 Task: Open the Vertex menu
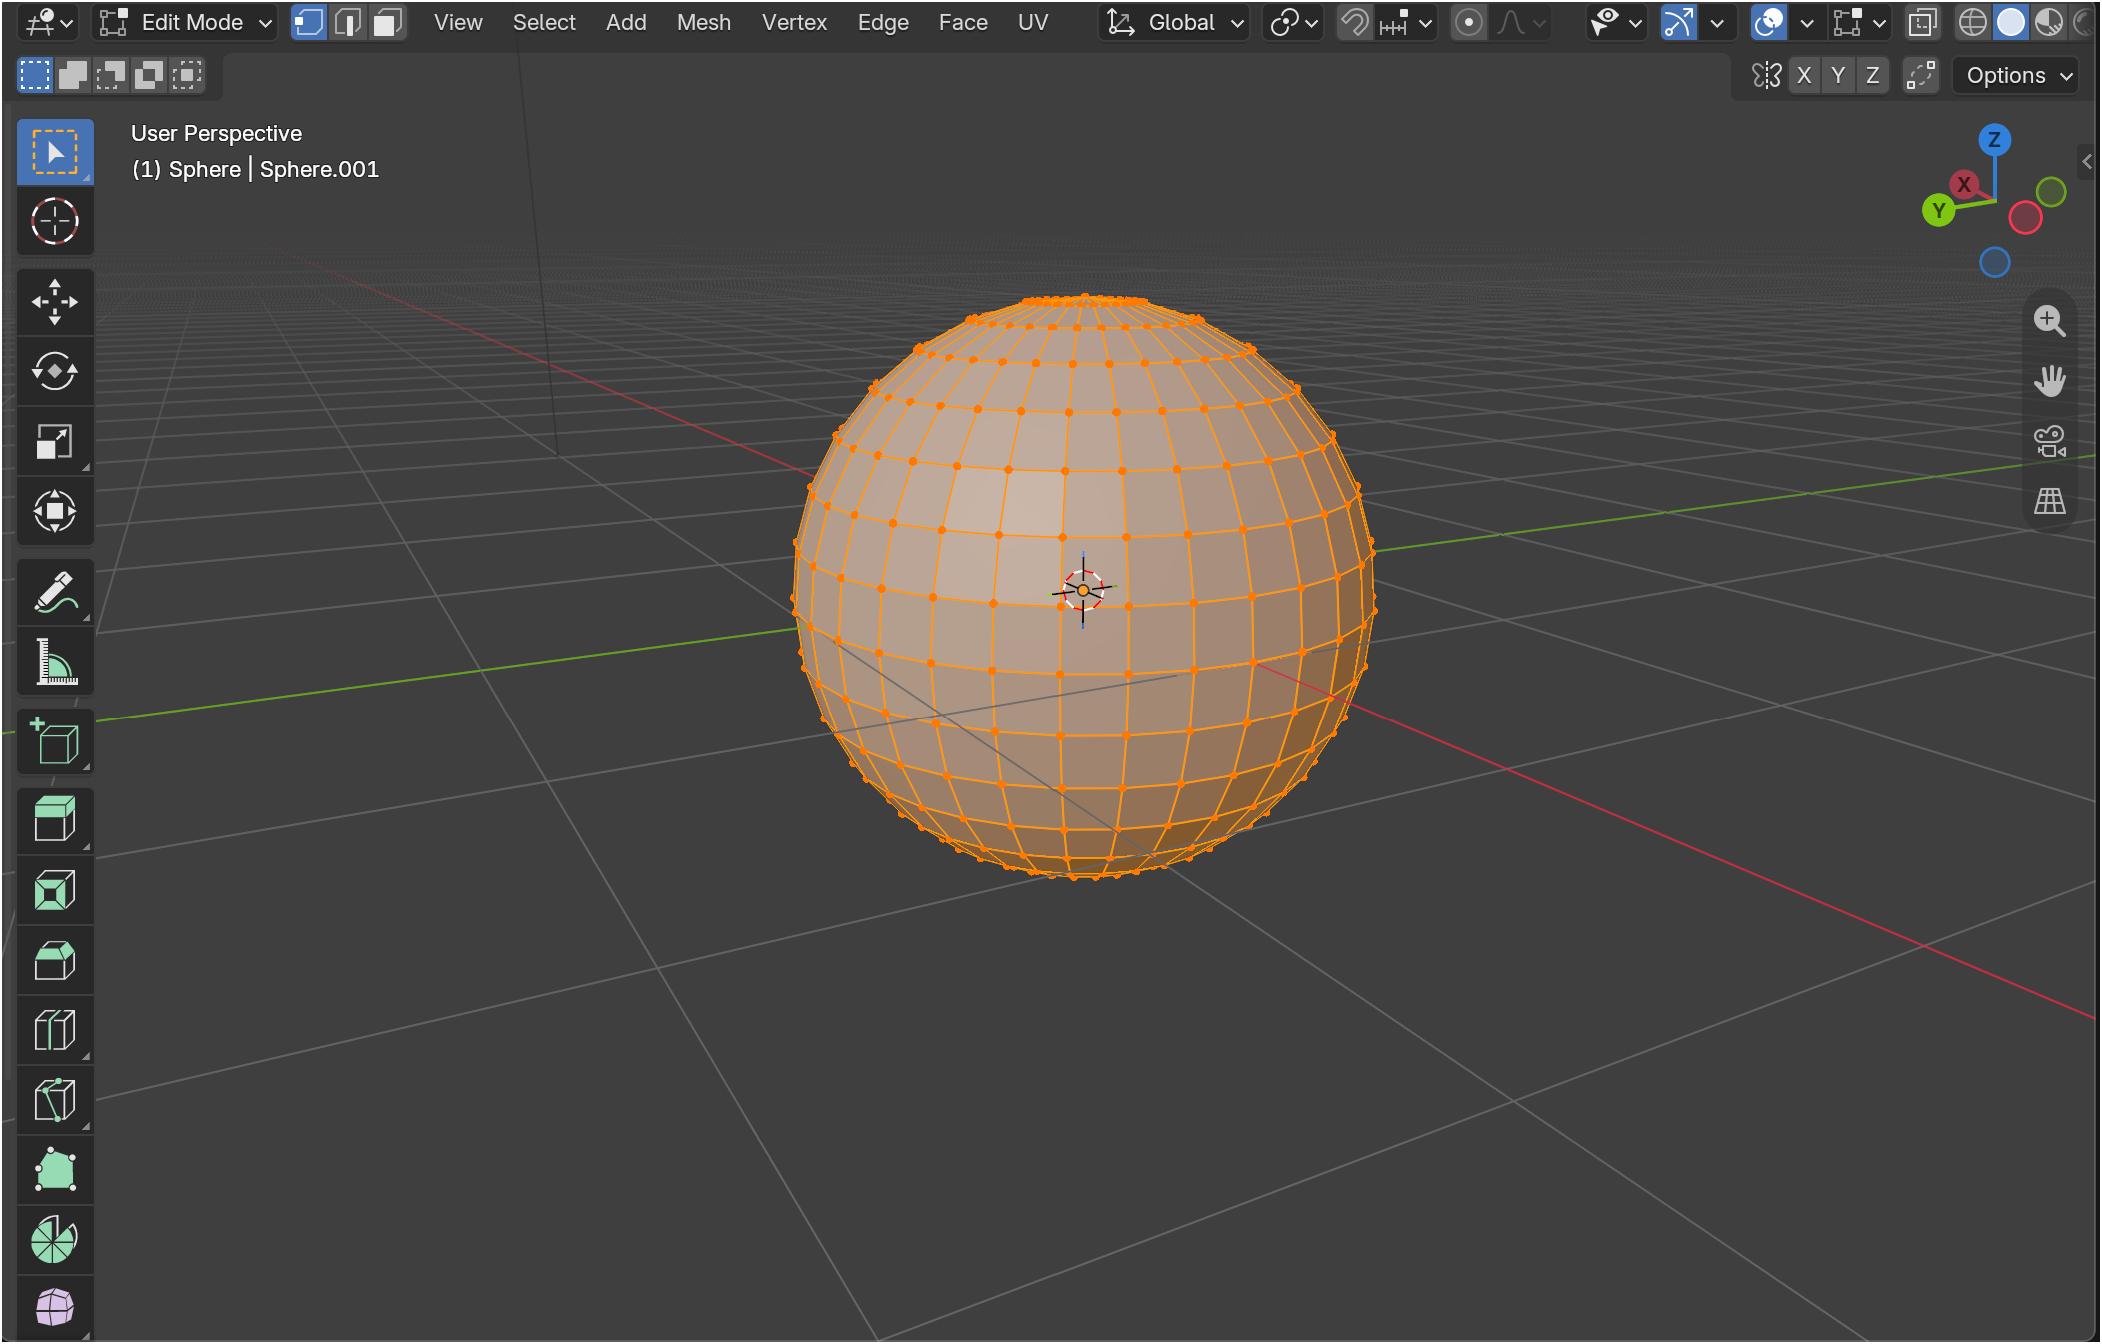[794, 22]
